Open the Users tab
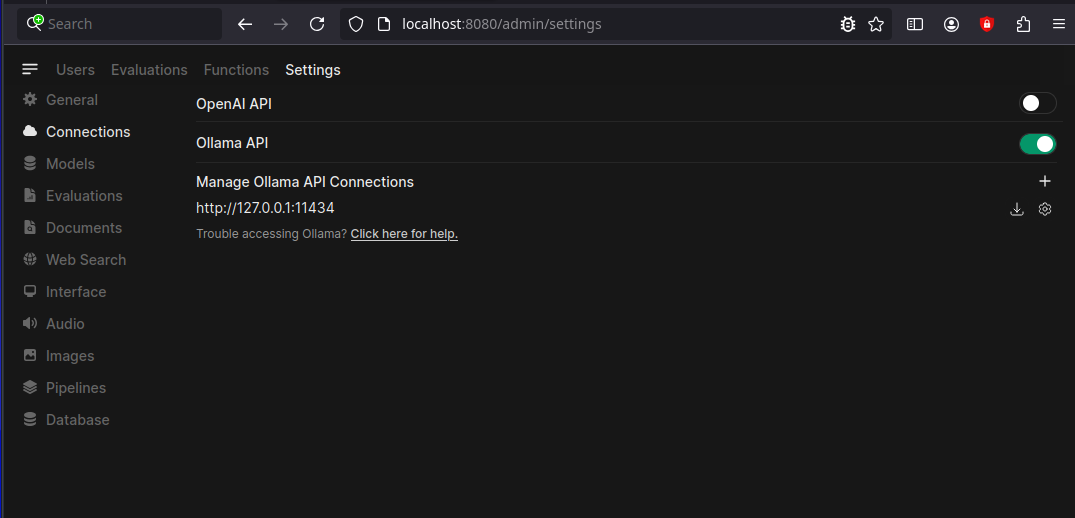The height and width of the screenshot is (518, 1075). tap(75, 70)
